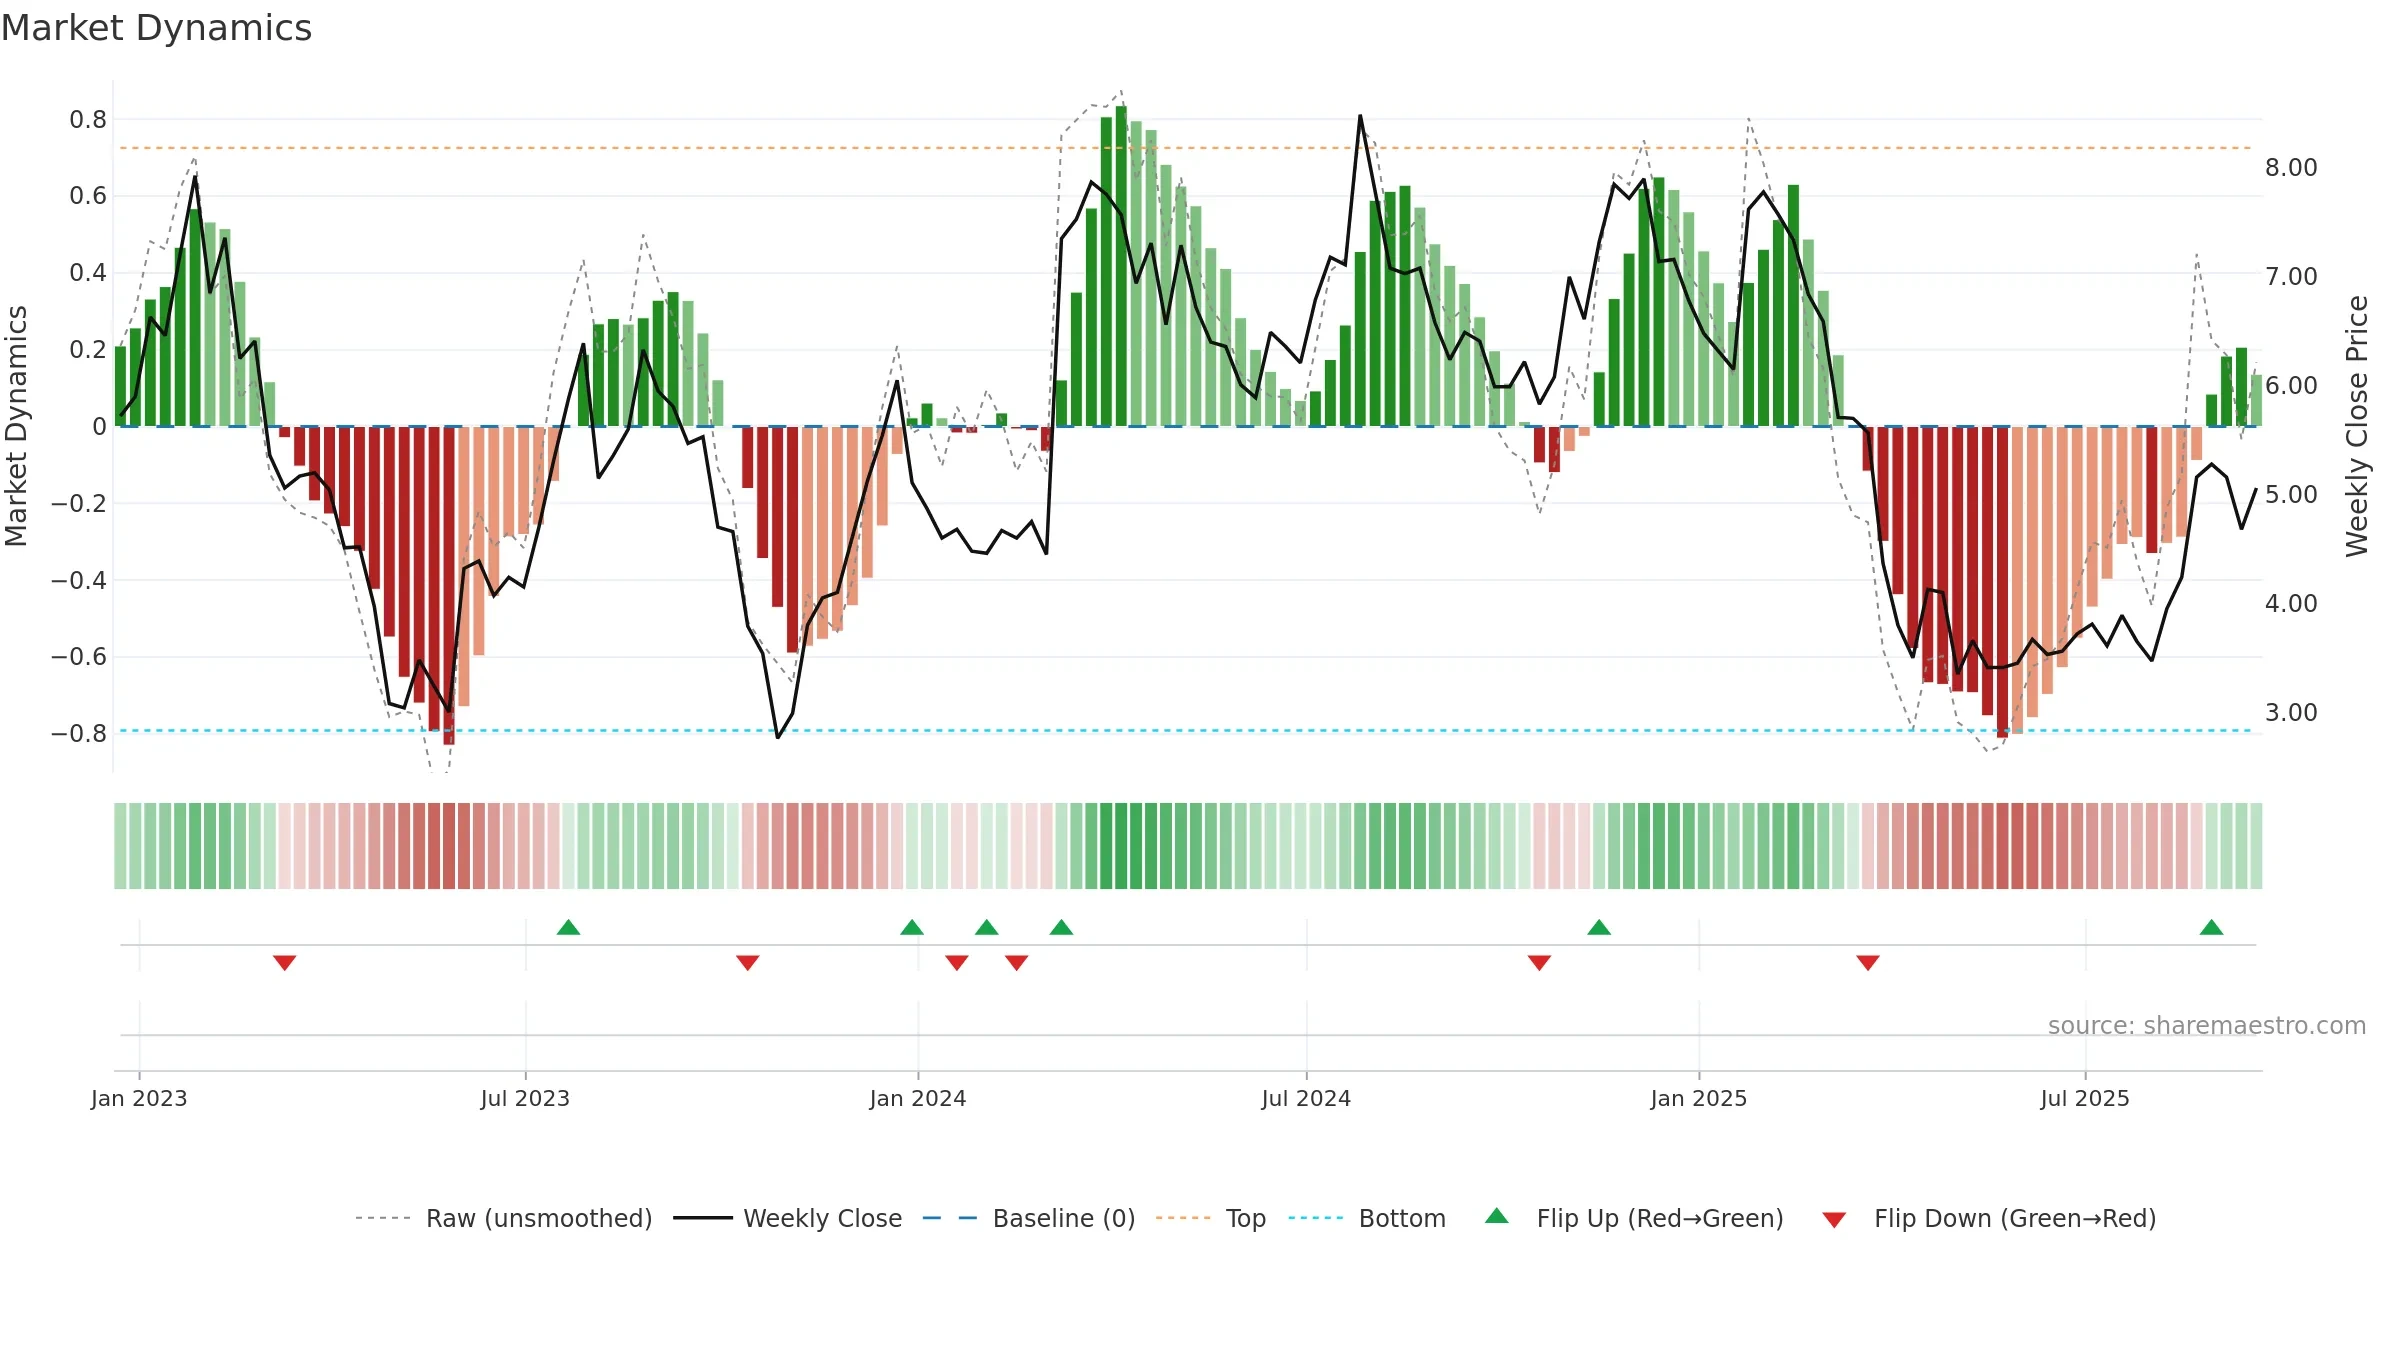The height and width of the screenshot is (1350, 2400).
Task: Select the Flip Down marker in March 2025
Action: coord(1868,963)
